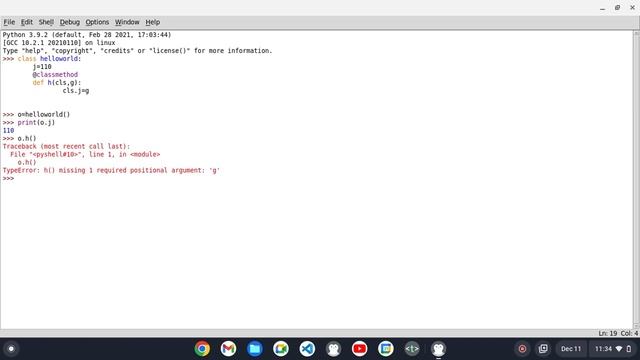The width and height of the screenshot is (640, 360).
Task: Open the Window menu
Action: [127, 22]
